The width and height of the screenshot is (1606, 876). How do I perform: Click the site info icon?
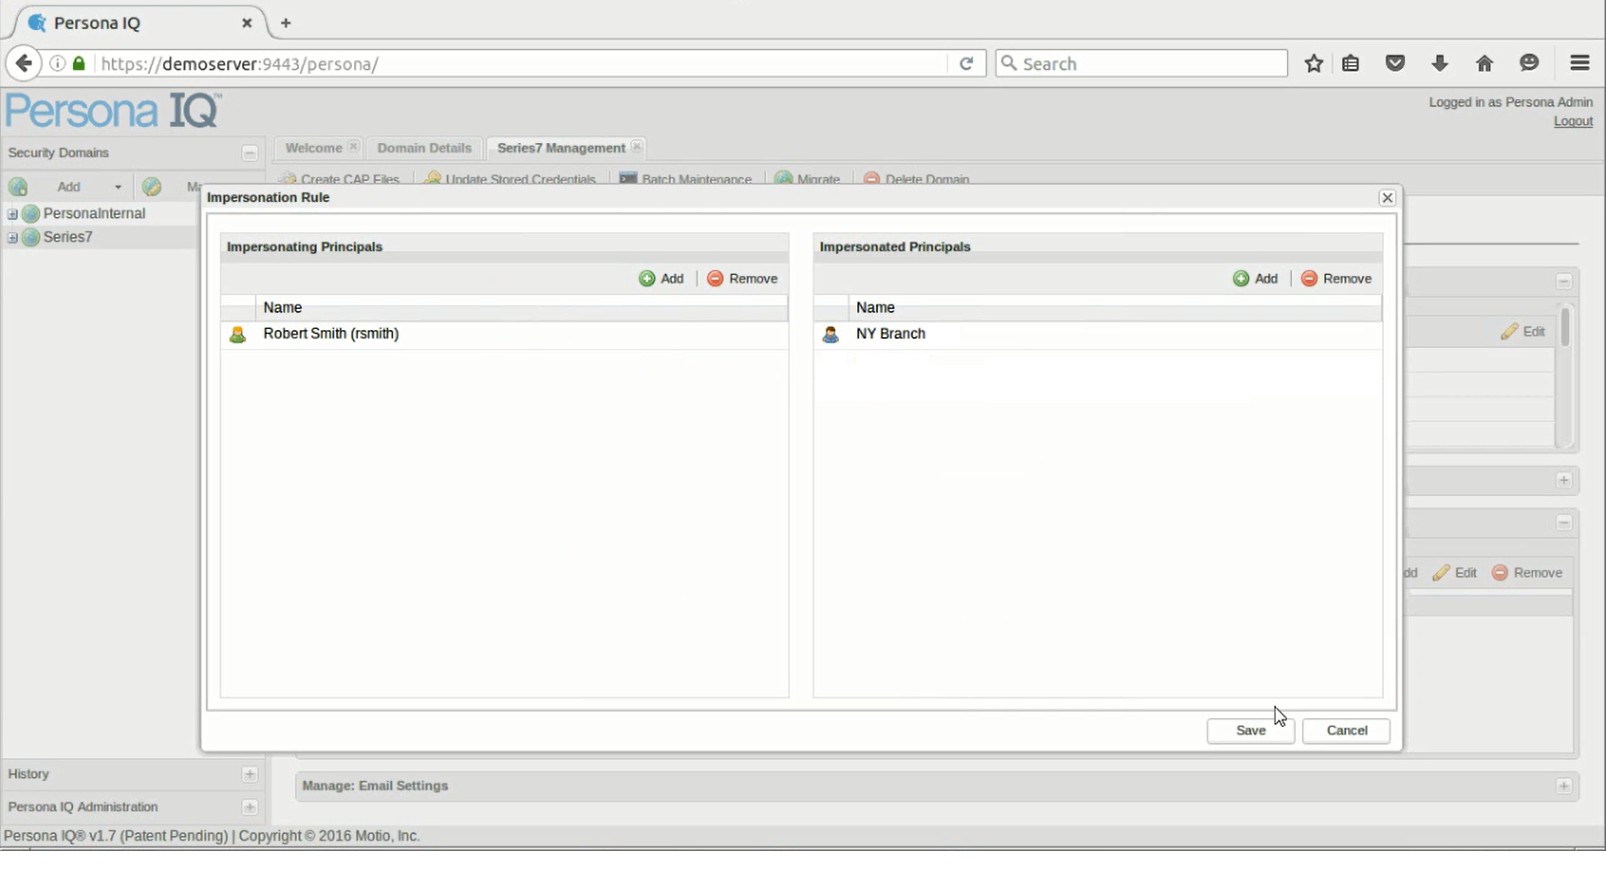pyautogui.click(x=58, y=64)
